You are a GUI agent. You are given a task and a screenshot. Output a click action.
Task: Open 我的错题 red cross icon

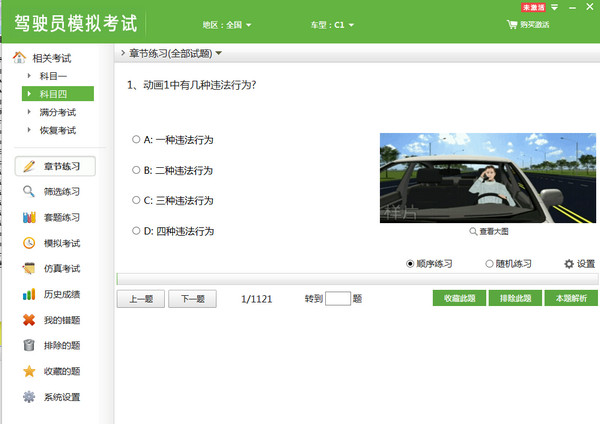click(29, 320)
